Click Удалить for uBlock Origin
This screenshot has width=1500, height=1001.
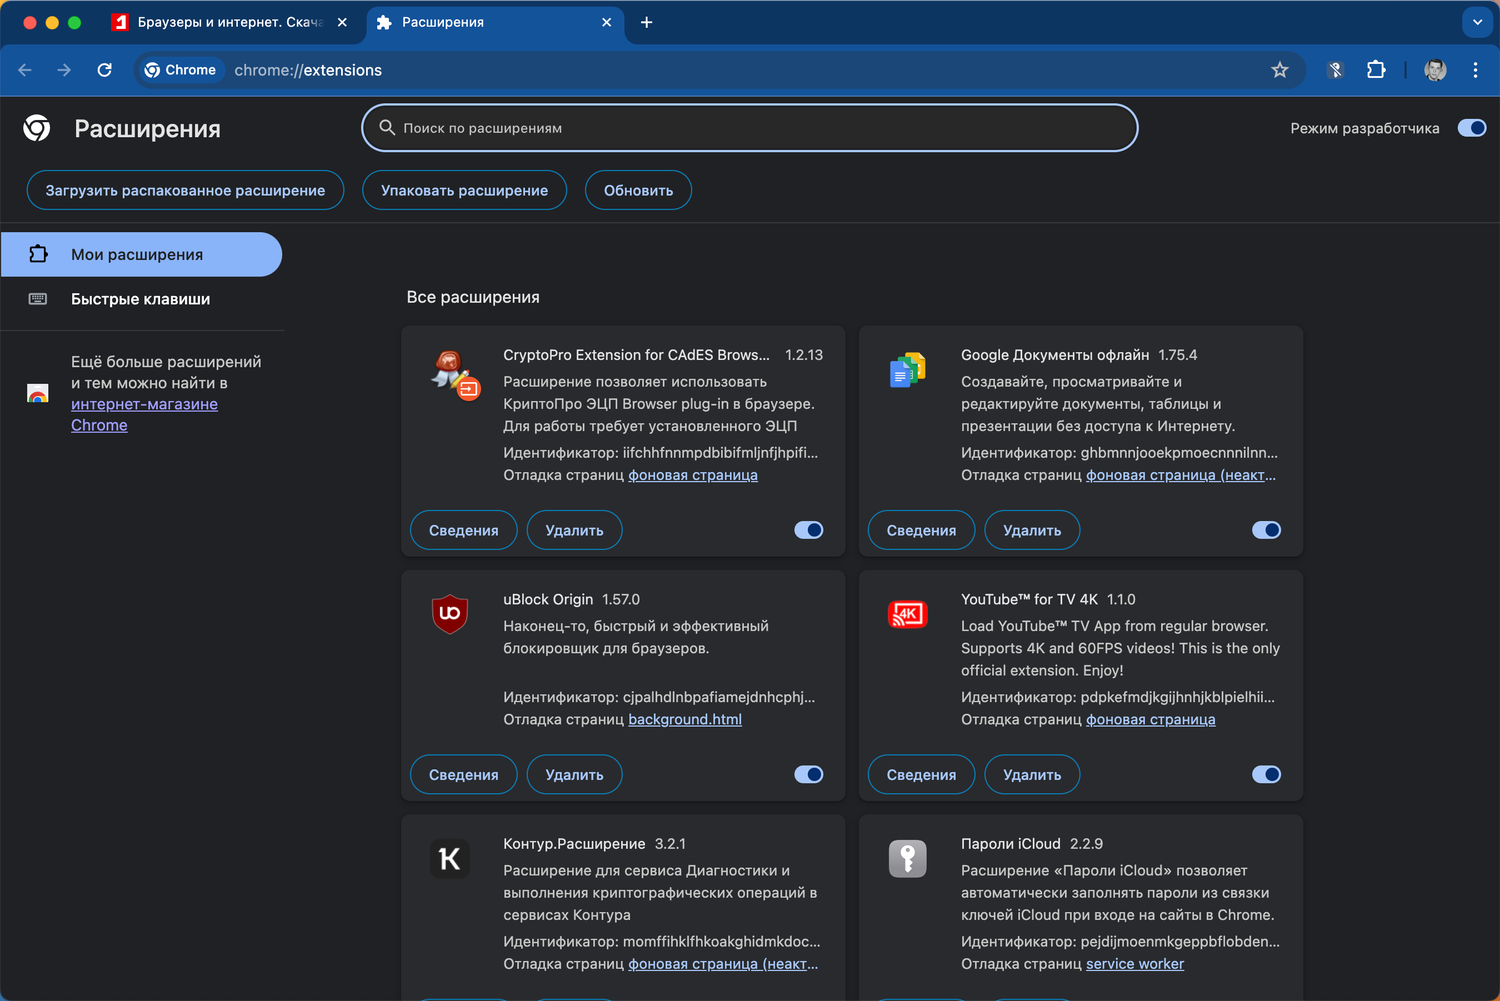[574, 774]
